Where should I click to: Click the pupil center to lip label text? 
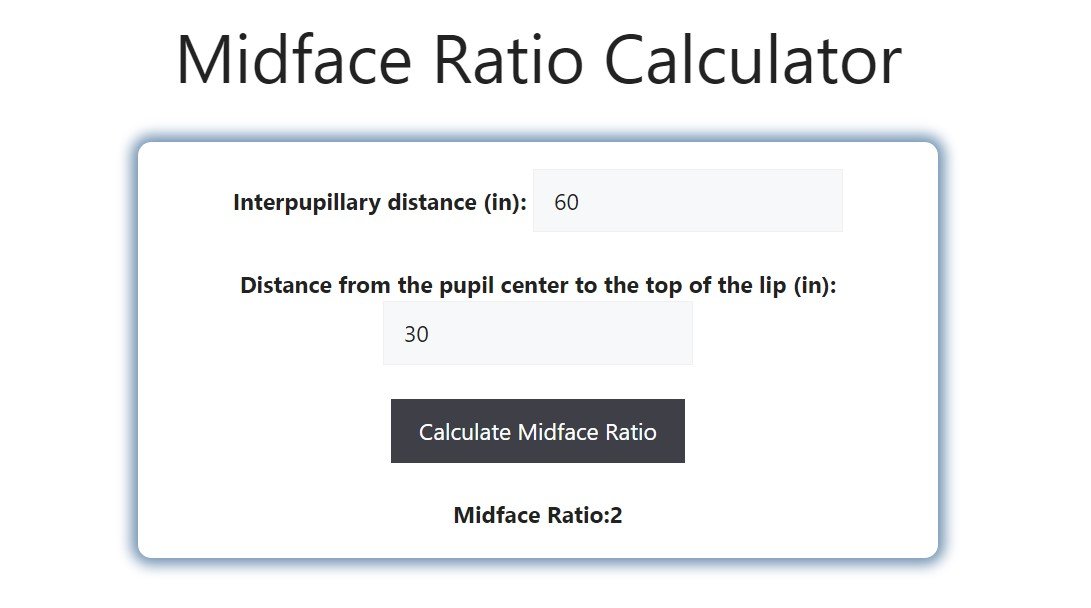[x=540, y=285]
